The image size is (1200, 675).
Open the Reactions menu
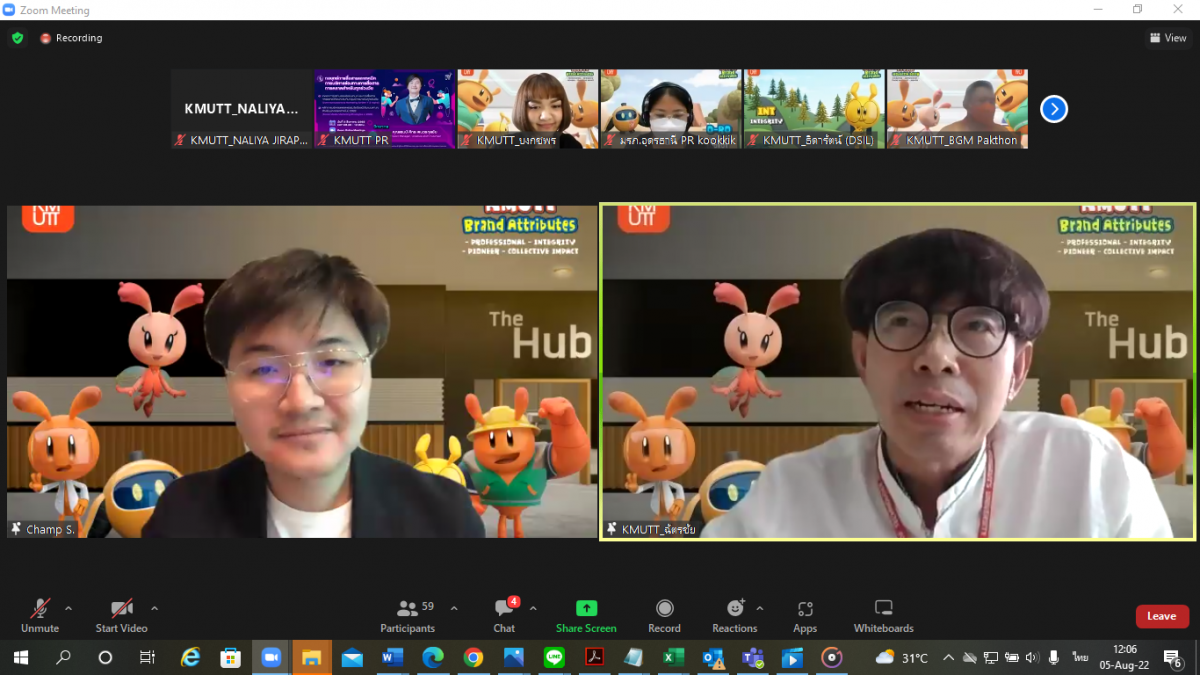tap(735, 615)
